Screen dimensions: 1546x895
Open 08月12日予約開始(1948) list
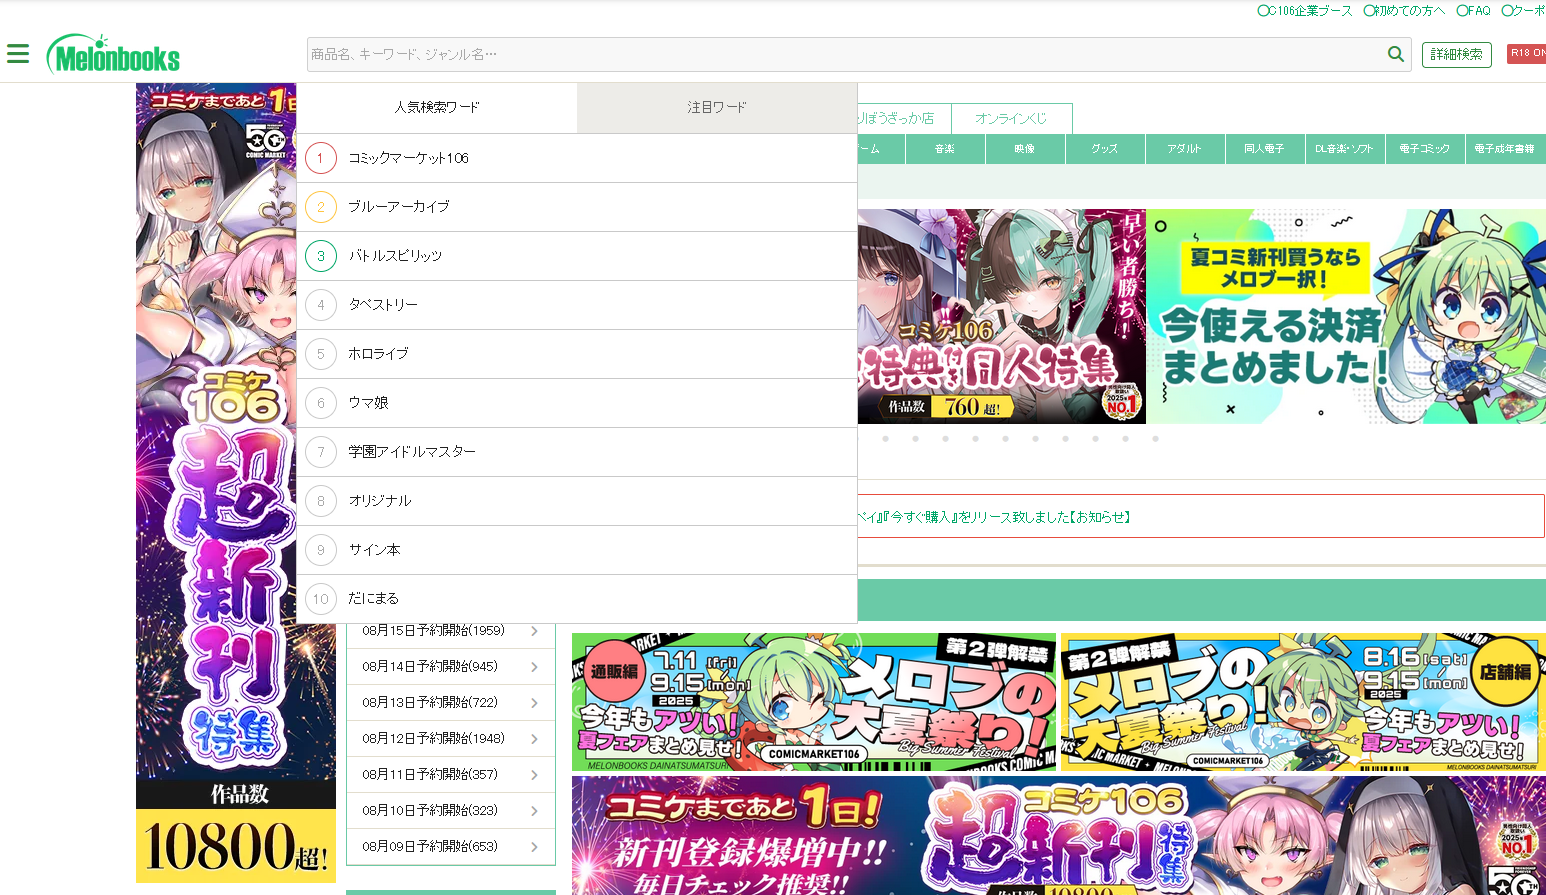pos(450,739)
